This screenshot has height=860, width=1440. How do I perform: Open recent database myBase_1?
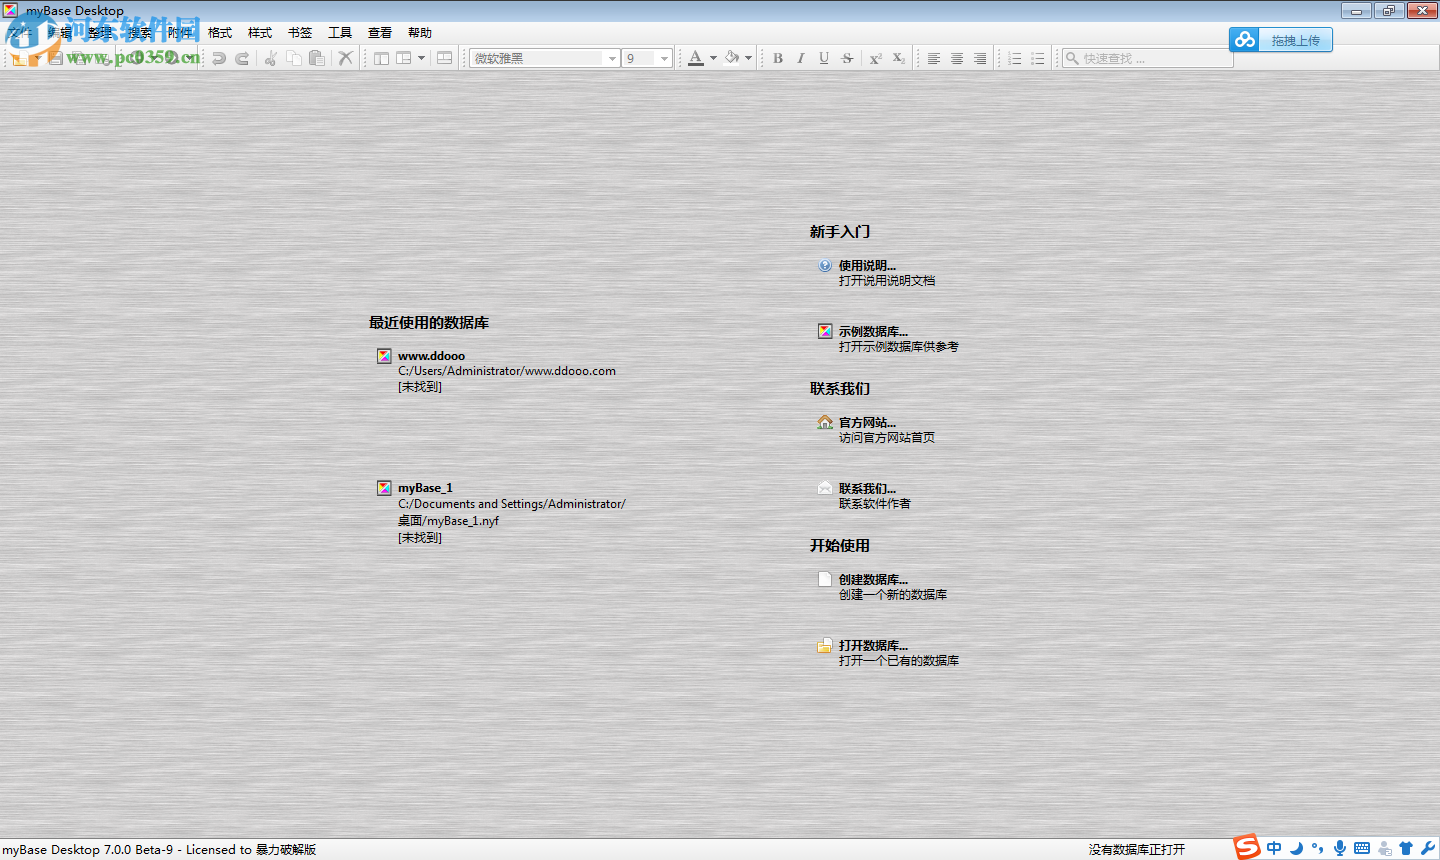pyautogui.click(x=425, y=488)
